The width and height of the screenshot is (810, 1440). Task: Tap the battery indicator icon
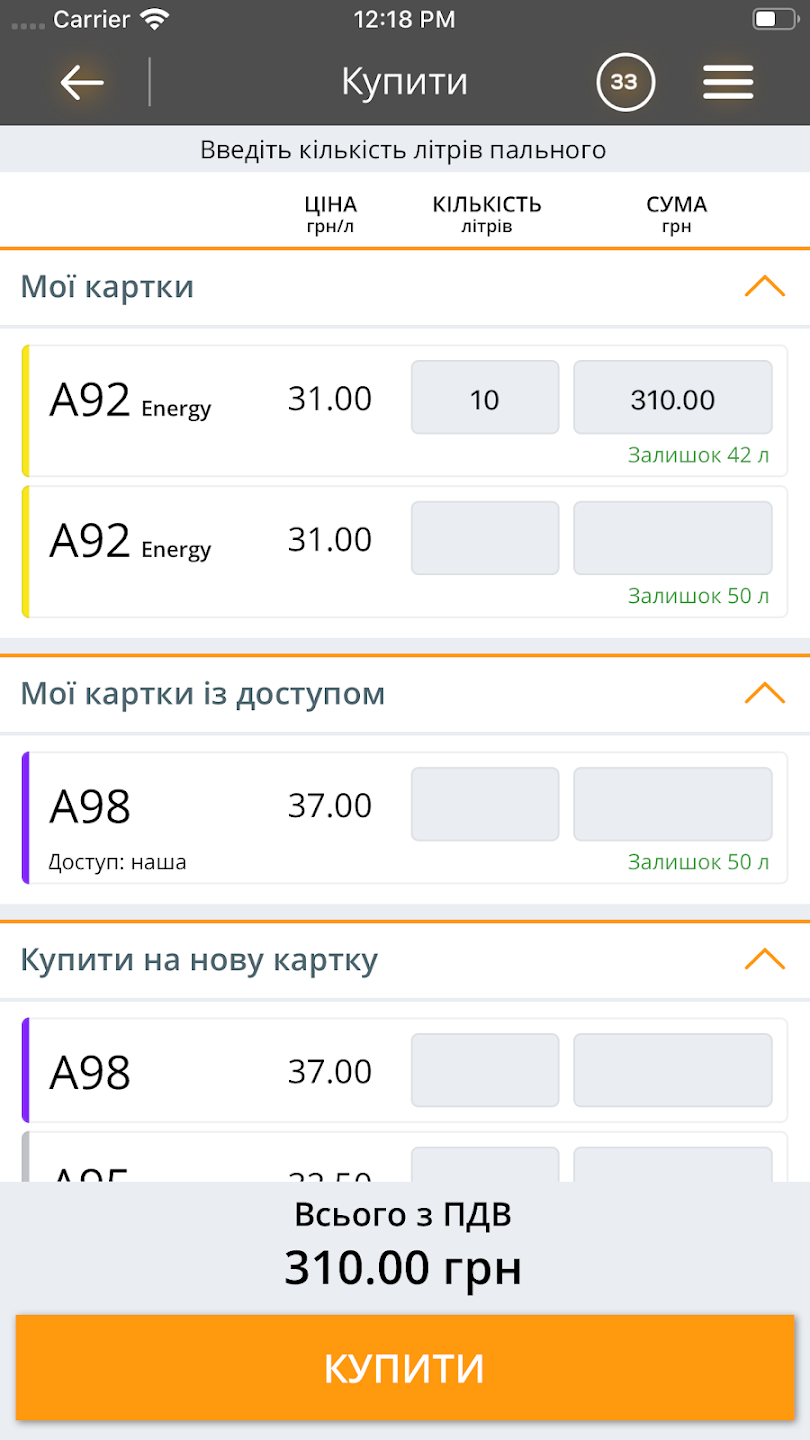tap(769, 19)
